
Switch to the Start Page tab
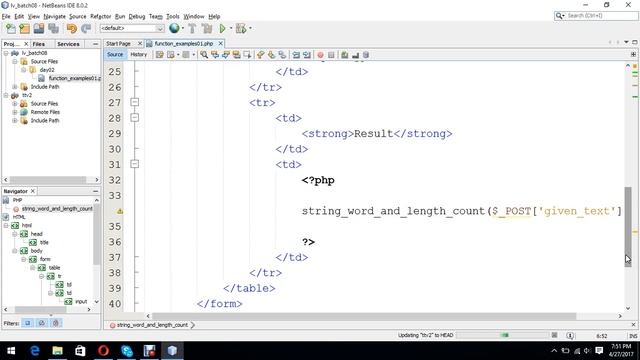tap(118, 43)
